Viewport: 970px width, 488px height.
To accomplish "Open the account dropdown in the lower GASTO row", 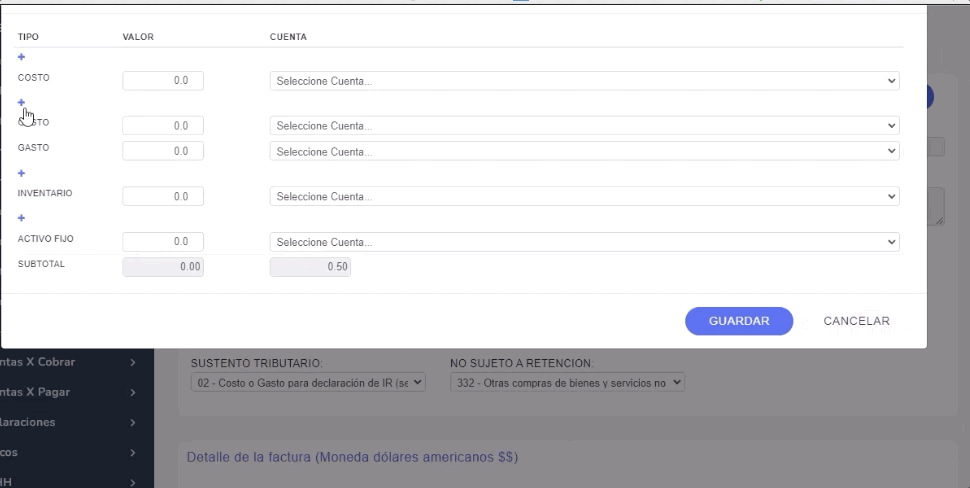I will coord(584,151).
